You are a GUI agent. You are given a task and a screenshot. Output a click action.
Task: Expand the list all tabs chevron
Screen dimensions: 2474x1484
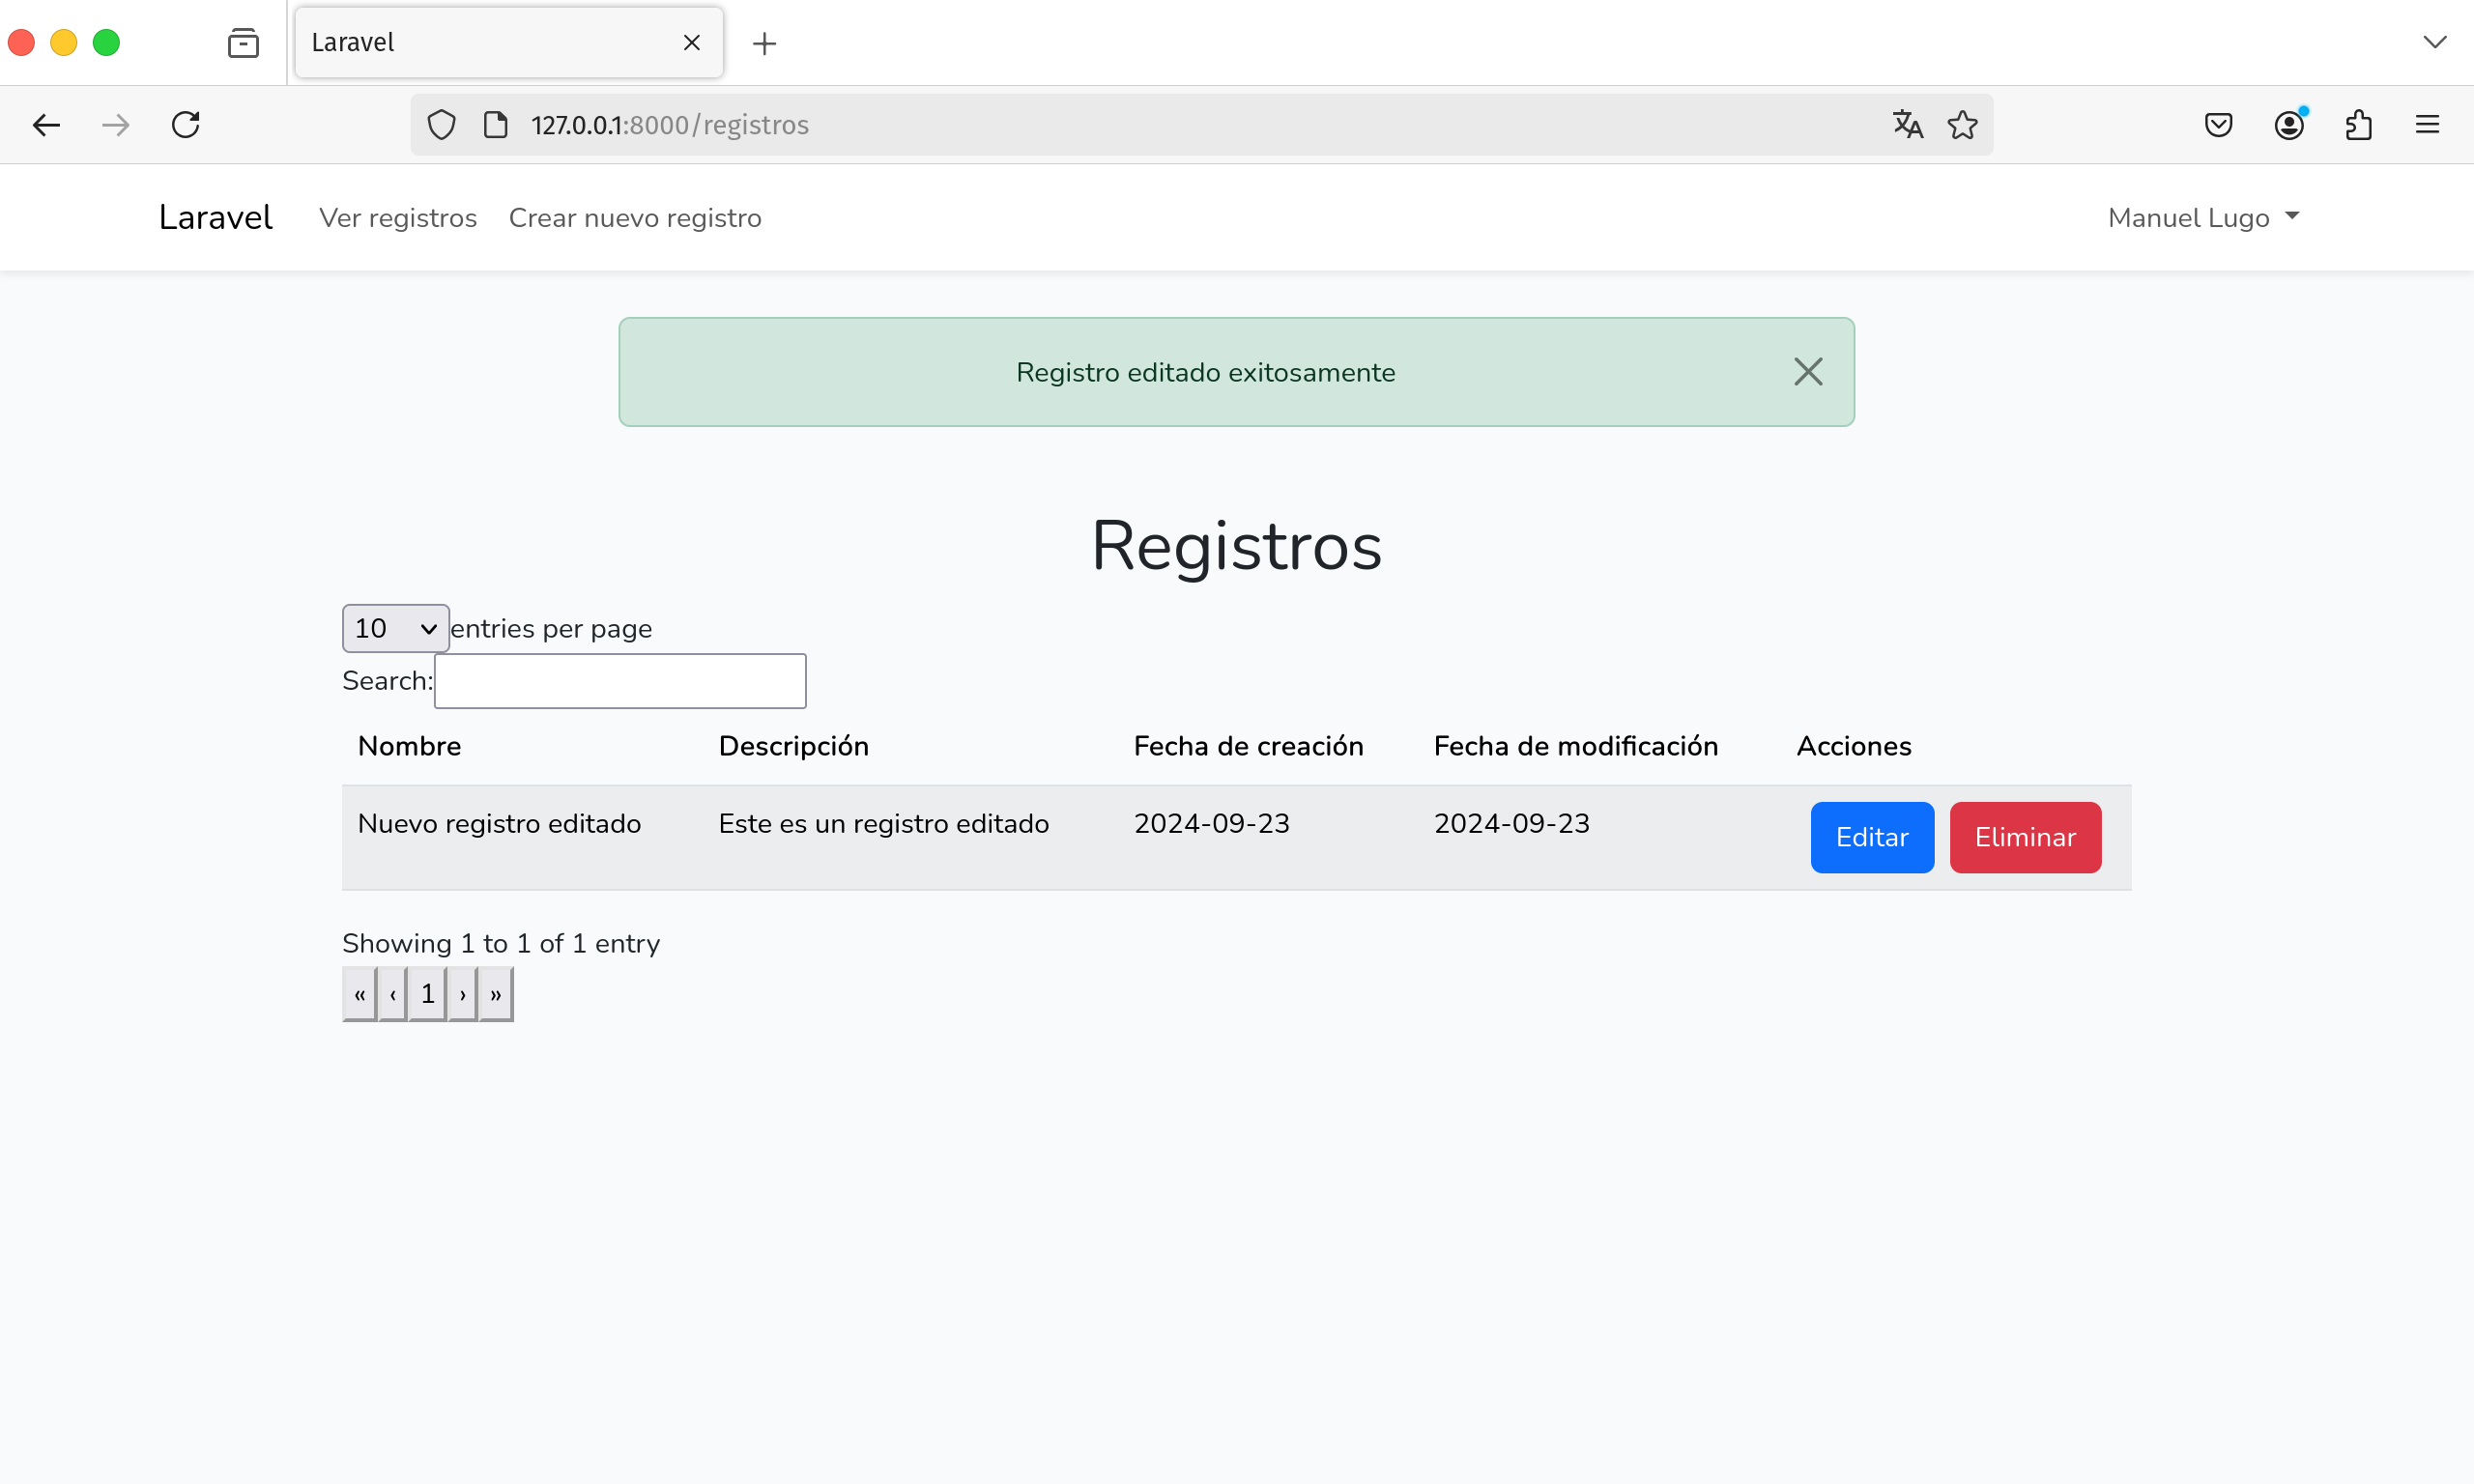(x=2434, y=43)
